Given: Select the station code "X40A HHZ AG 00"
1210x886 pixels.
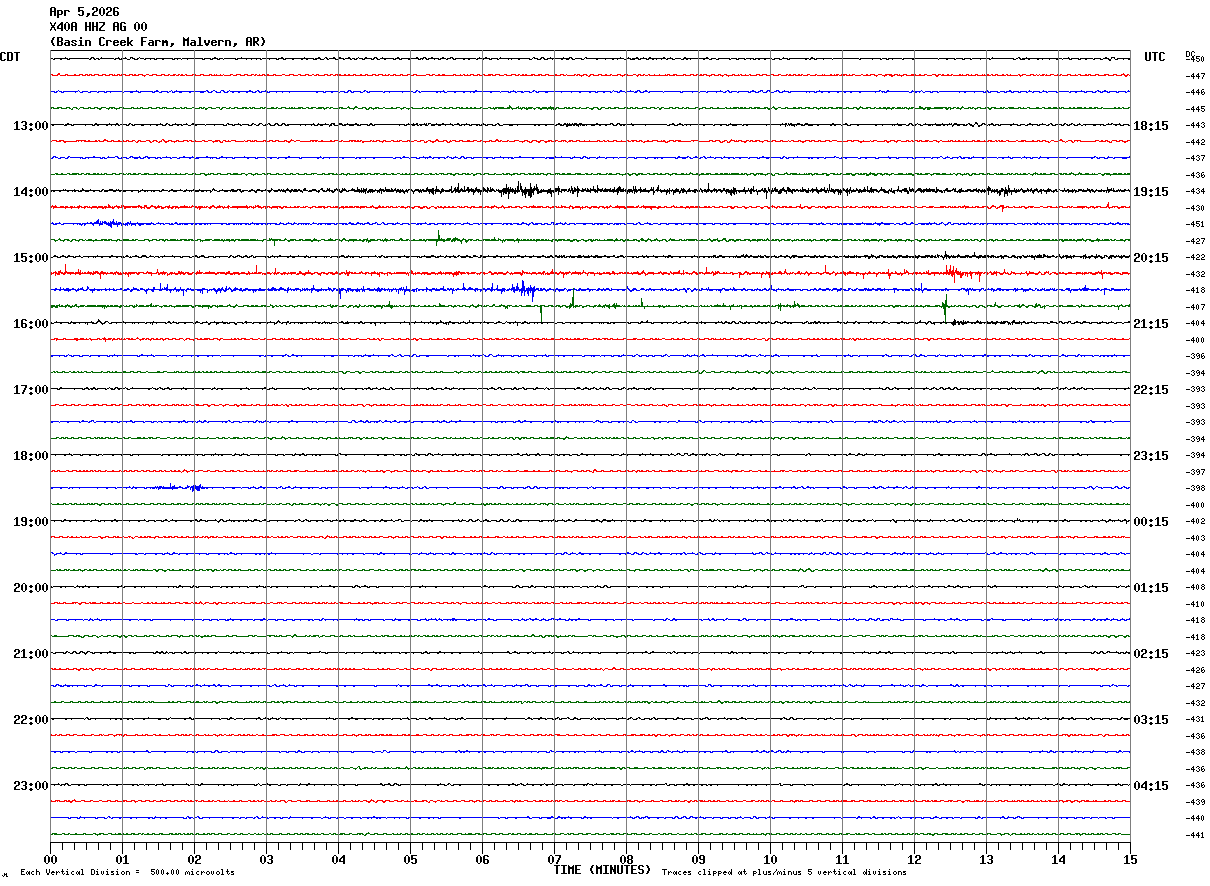Looking at the screenshot, I should (98, 27).
